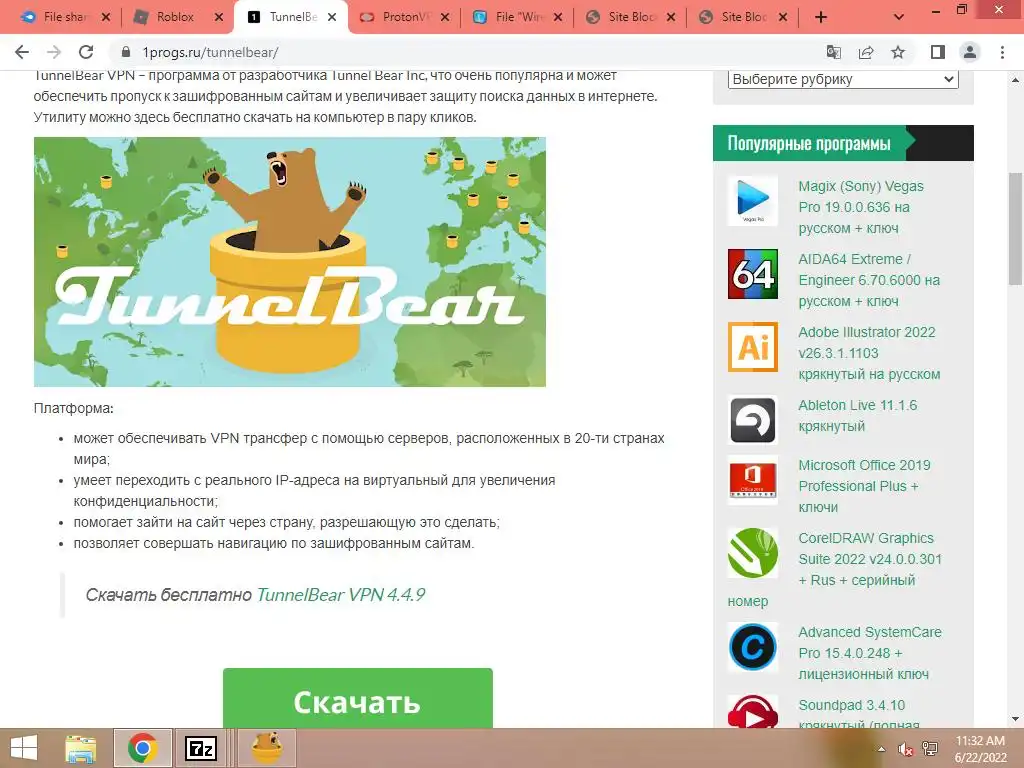Open the Chrome profile avatar

[x=970, y=52]
